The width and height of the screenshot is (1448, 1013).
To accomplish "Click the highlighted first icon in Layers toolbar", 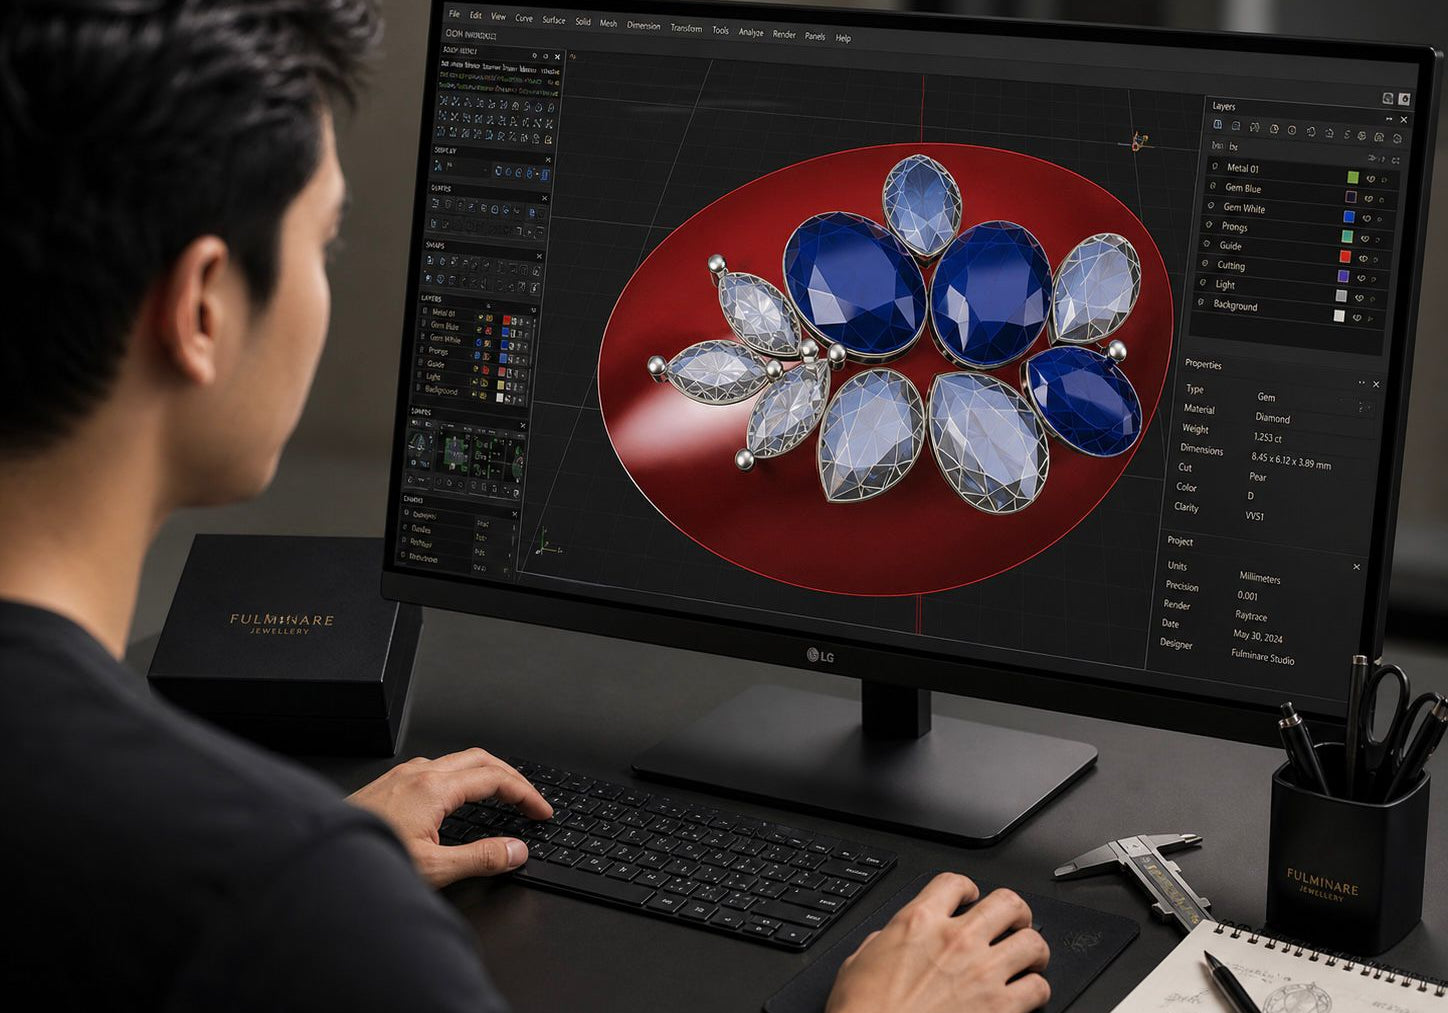I will click(1218, 125).
